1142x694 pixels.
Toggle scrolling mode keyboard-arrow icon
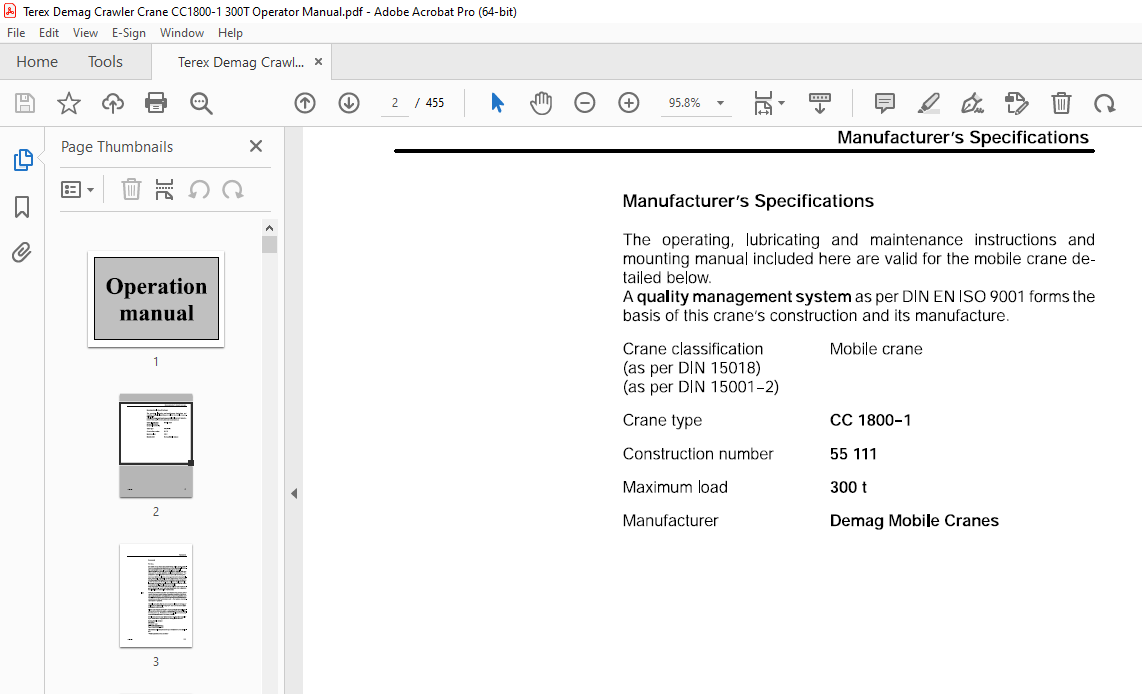[x=819, y=103]
